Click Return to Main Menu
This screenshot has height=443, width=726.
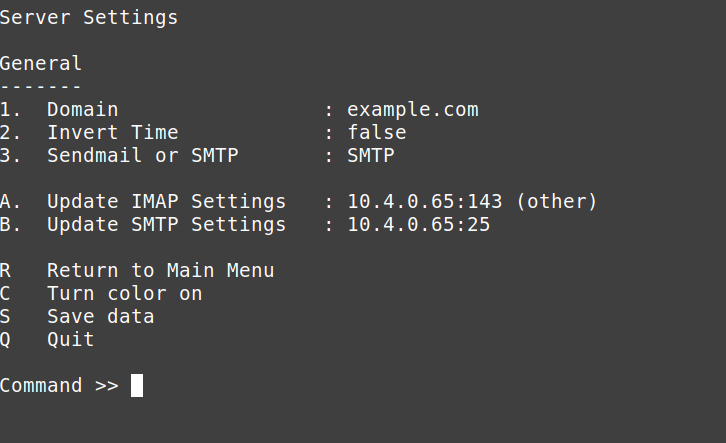coord(160,271)
